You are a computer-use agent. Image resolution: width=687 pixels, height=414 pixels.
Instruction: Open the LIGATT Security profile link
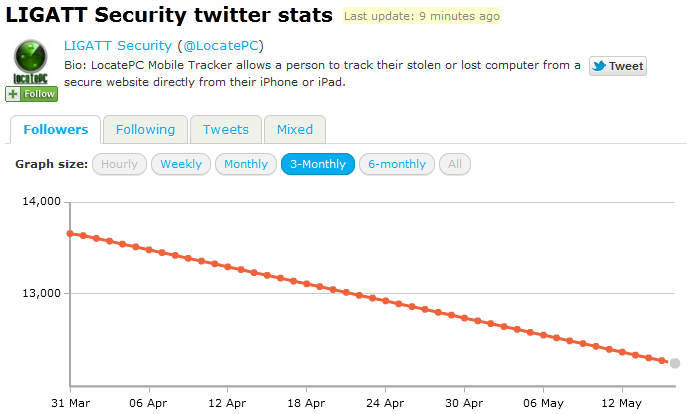coord(118,46)
